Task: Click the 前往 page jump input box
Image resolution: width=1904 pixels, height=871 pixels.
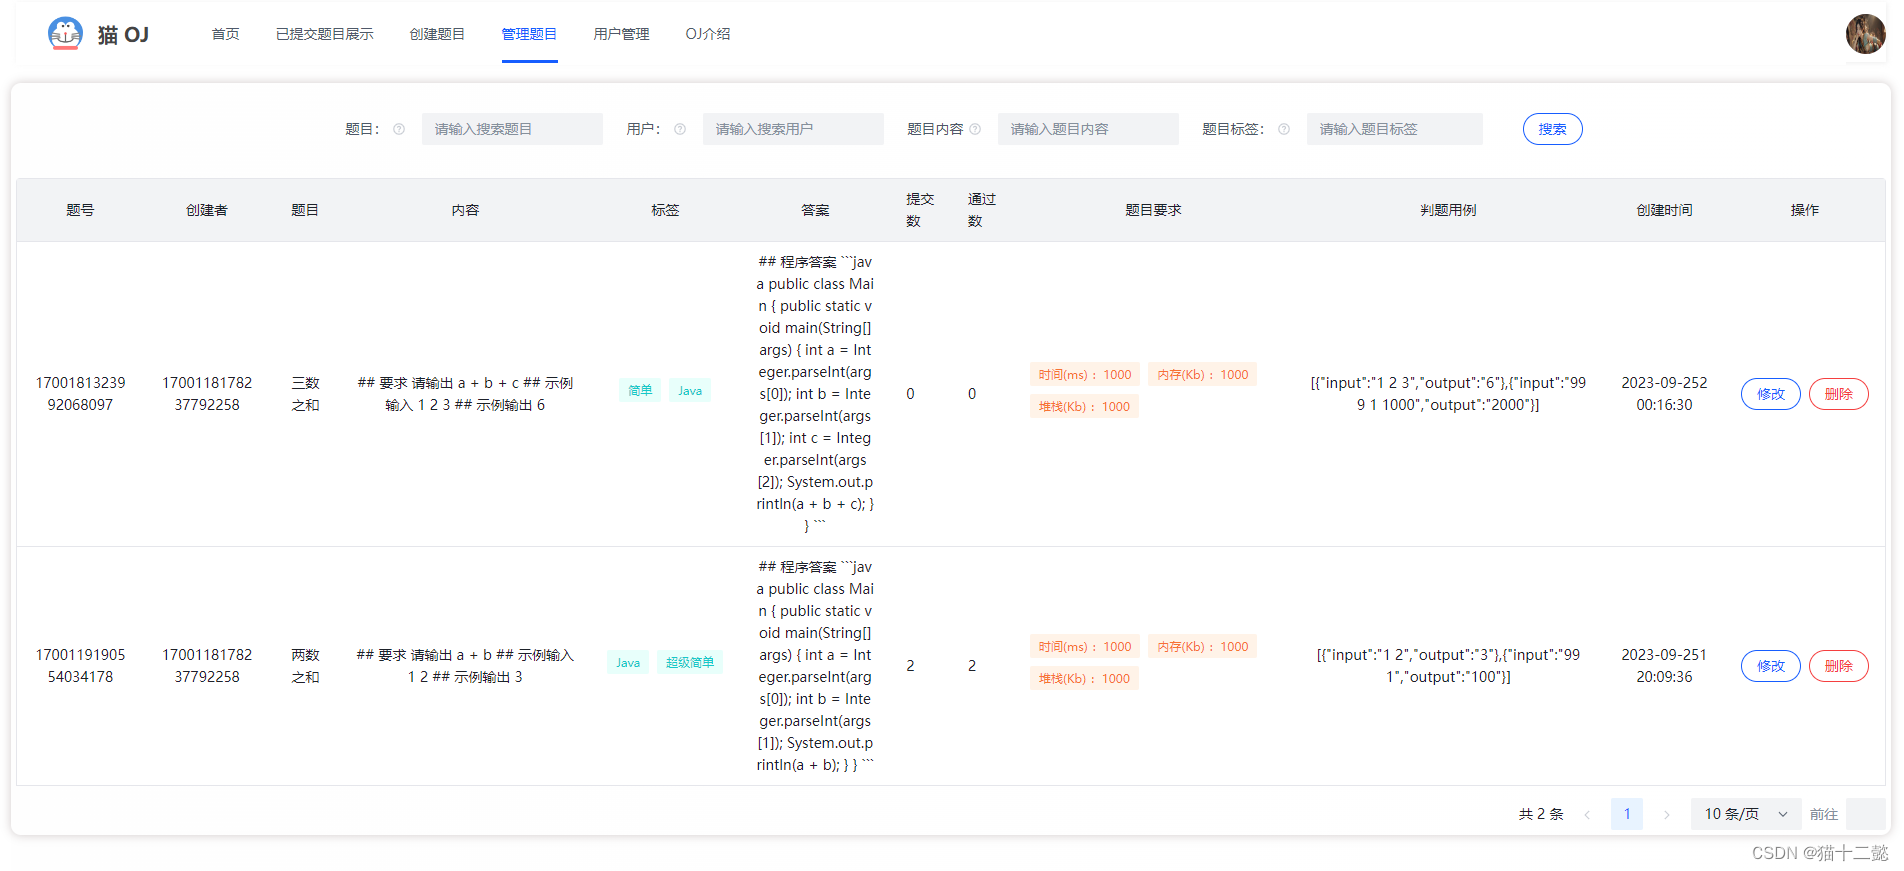Action: (1865, 814)
